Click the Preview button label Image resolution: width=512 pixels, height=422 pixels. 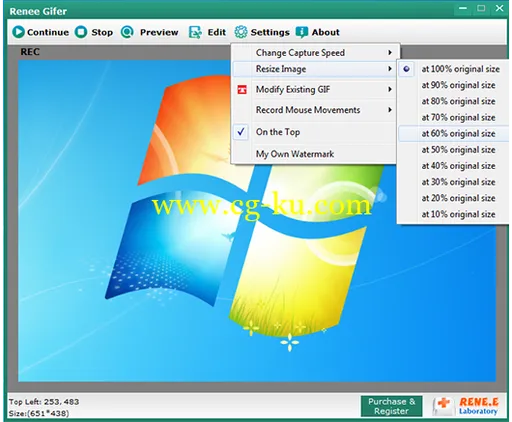pos(159,32)
